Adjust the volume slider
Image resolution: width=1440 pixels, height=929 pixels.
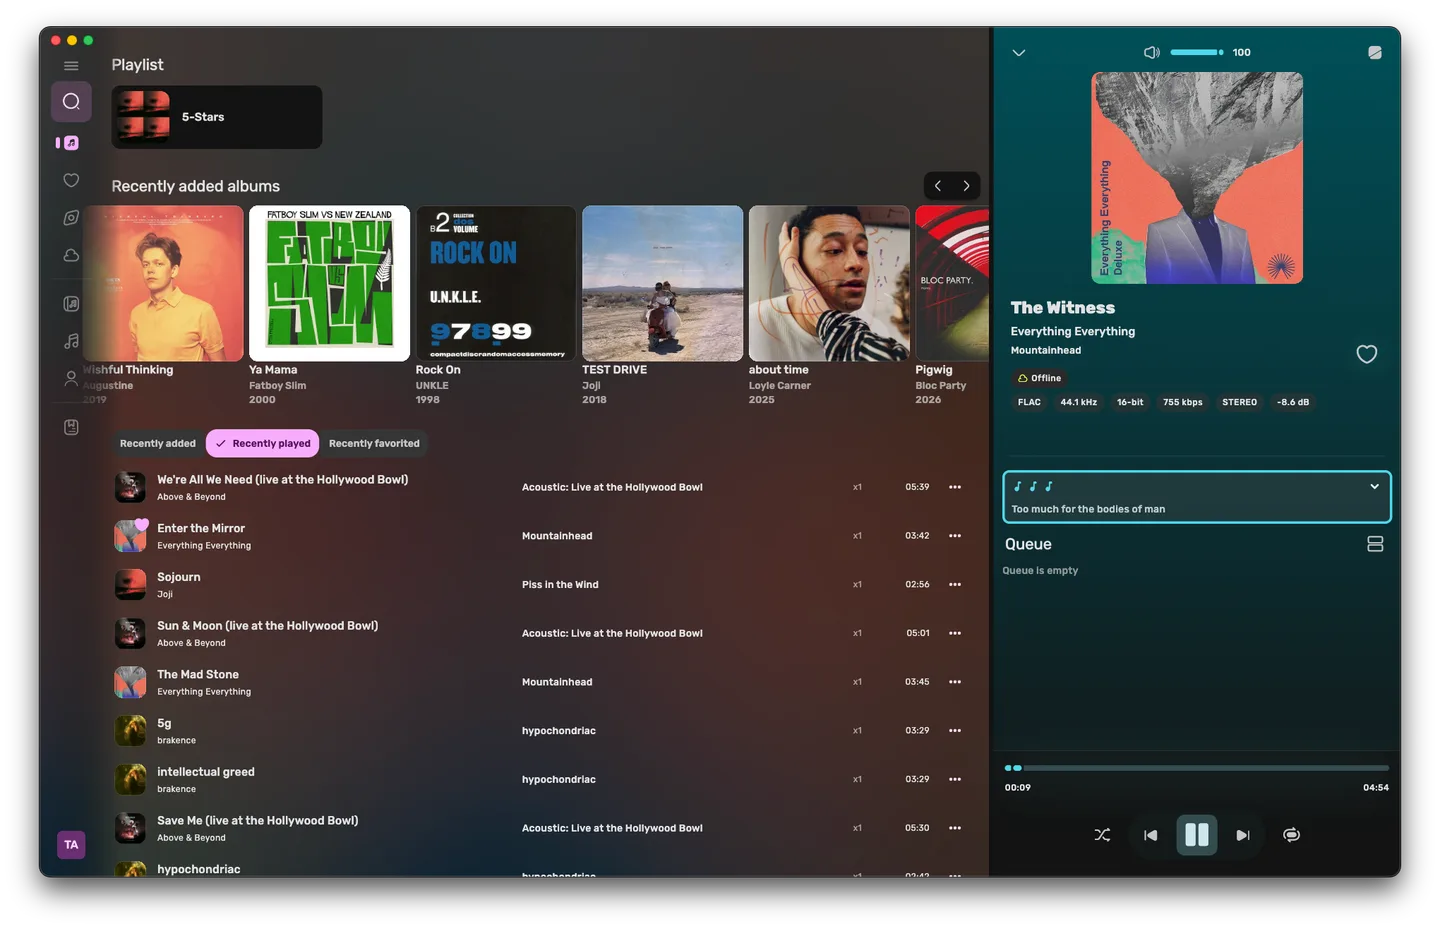tap(1197, 52)
